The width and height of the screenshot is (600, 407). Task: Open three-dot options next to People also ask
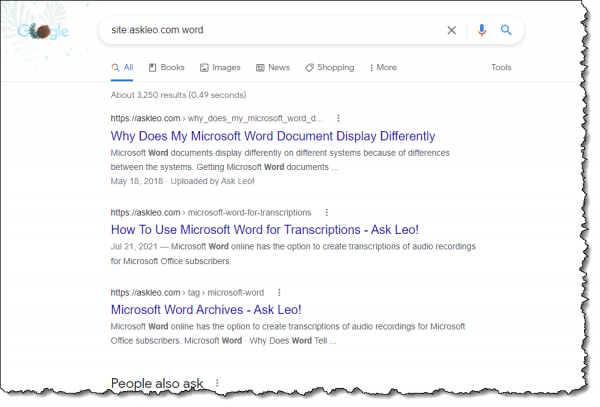[217, 383]
